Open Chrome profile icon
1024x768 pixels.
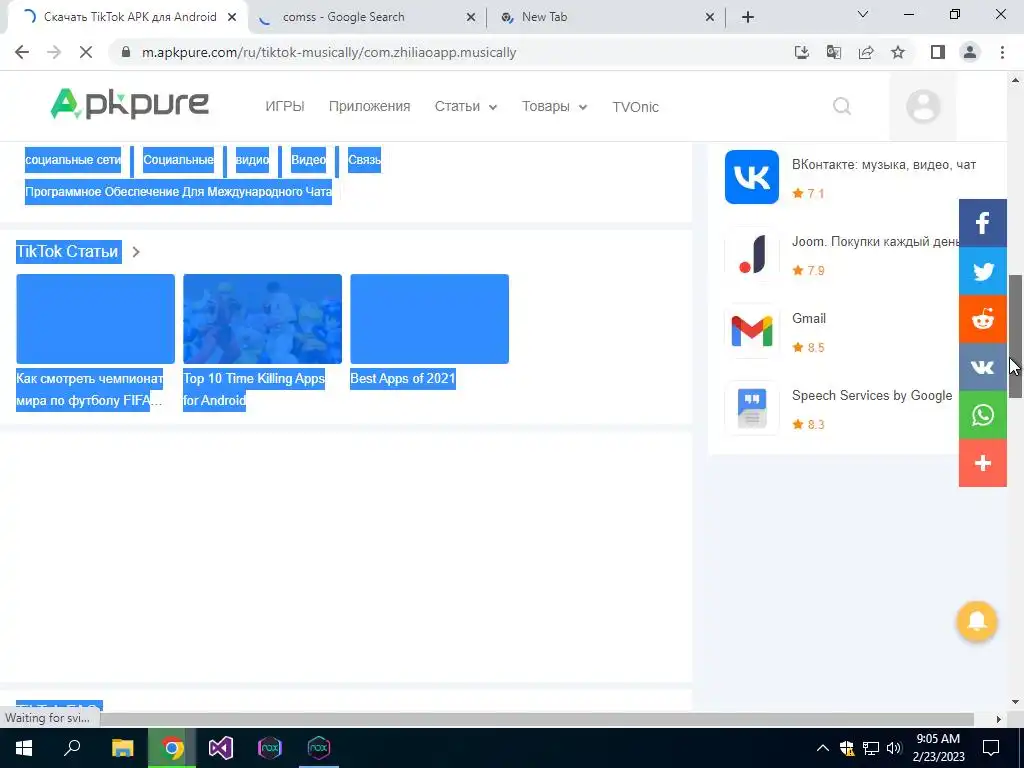coord(970,52)
